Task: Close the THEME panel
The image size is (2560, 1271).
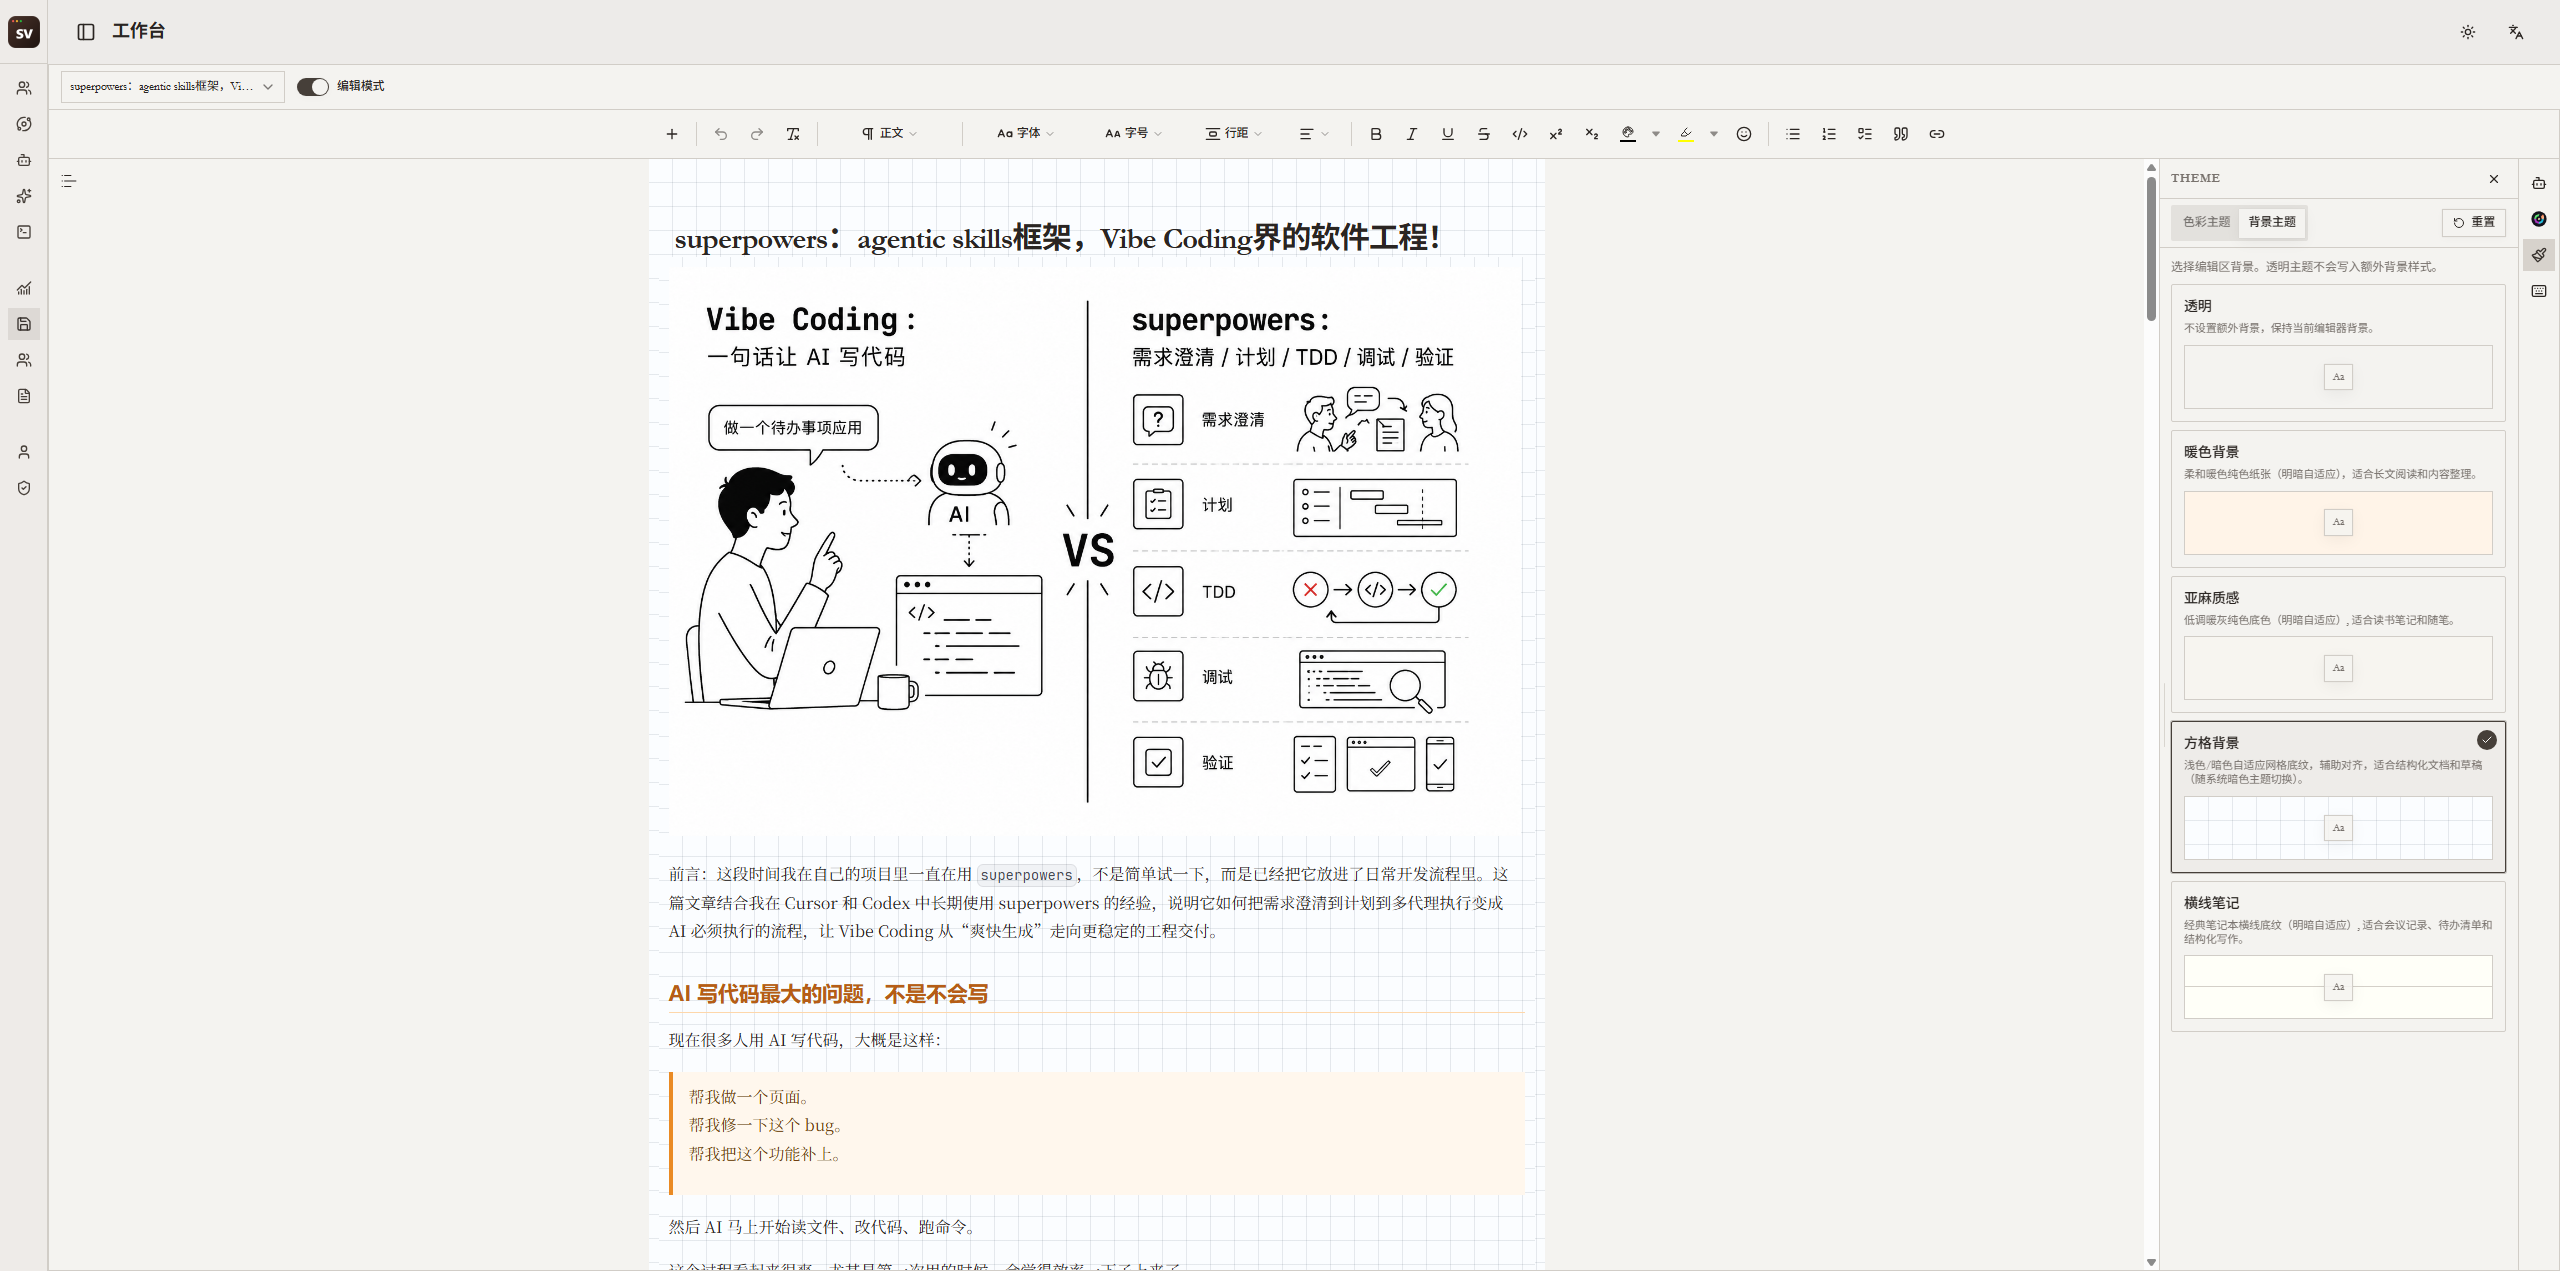Action: (x=2494, y=179)
